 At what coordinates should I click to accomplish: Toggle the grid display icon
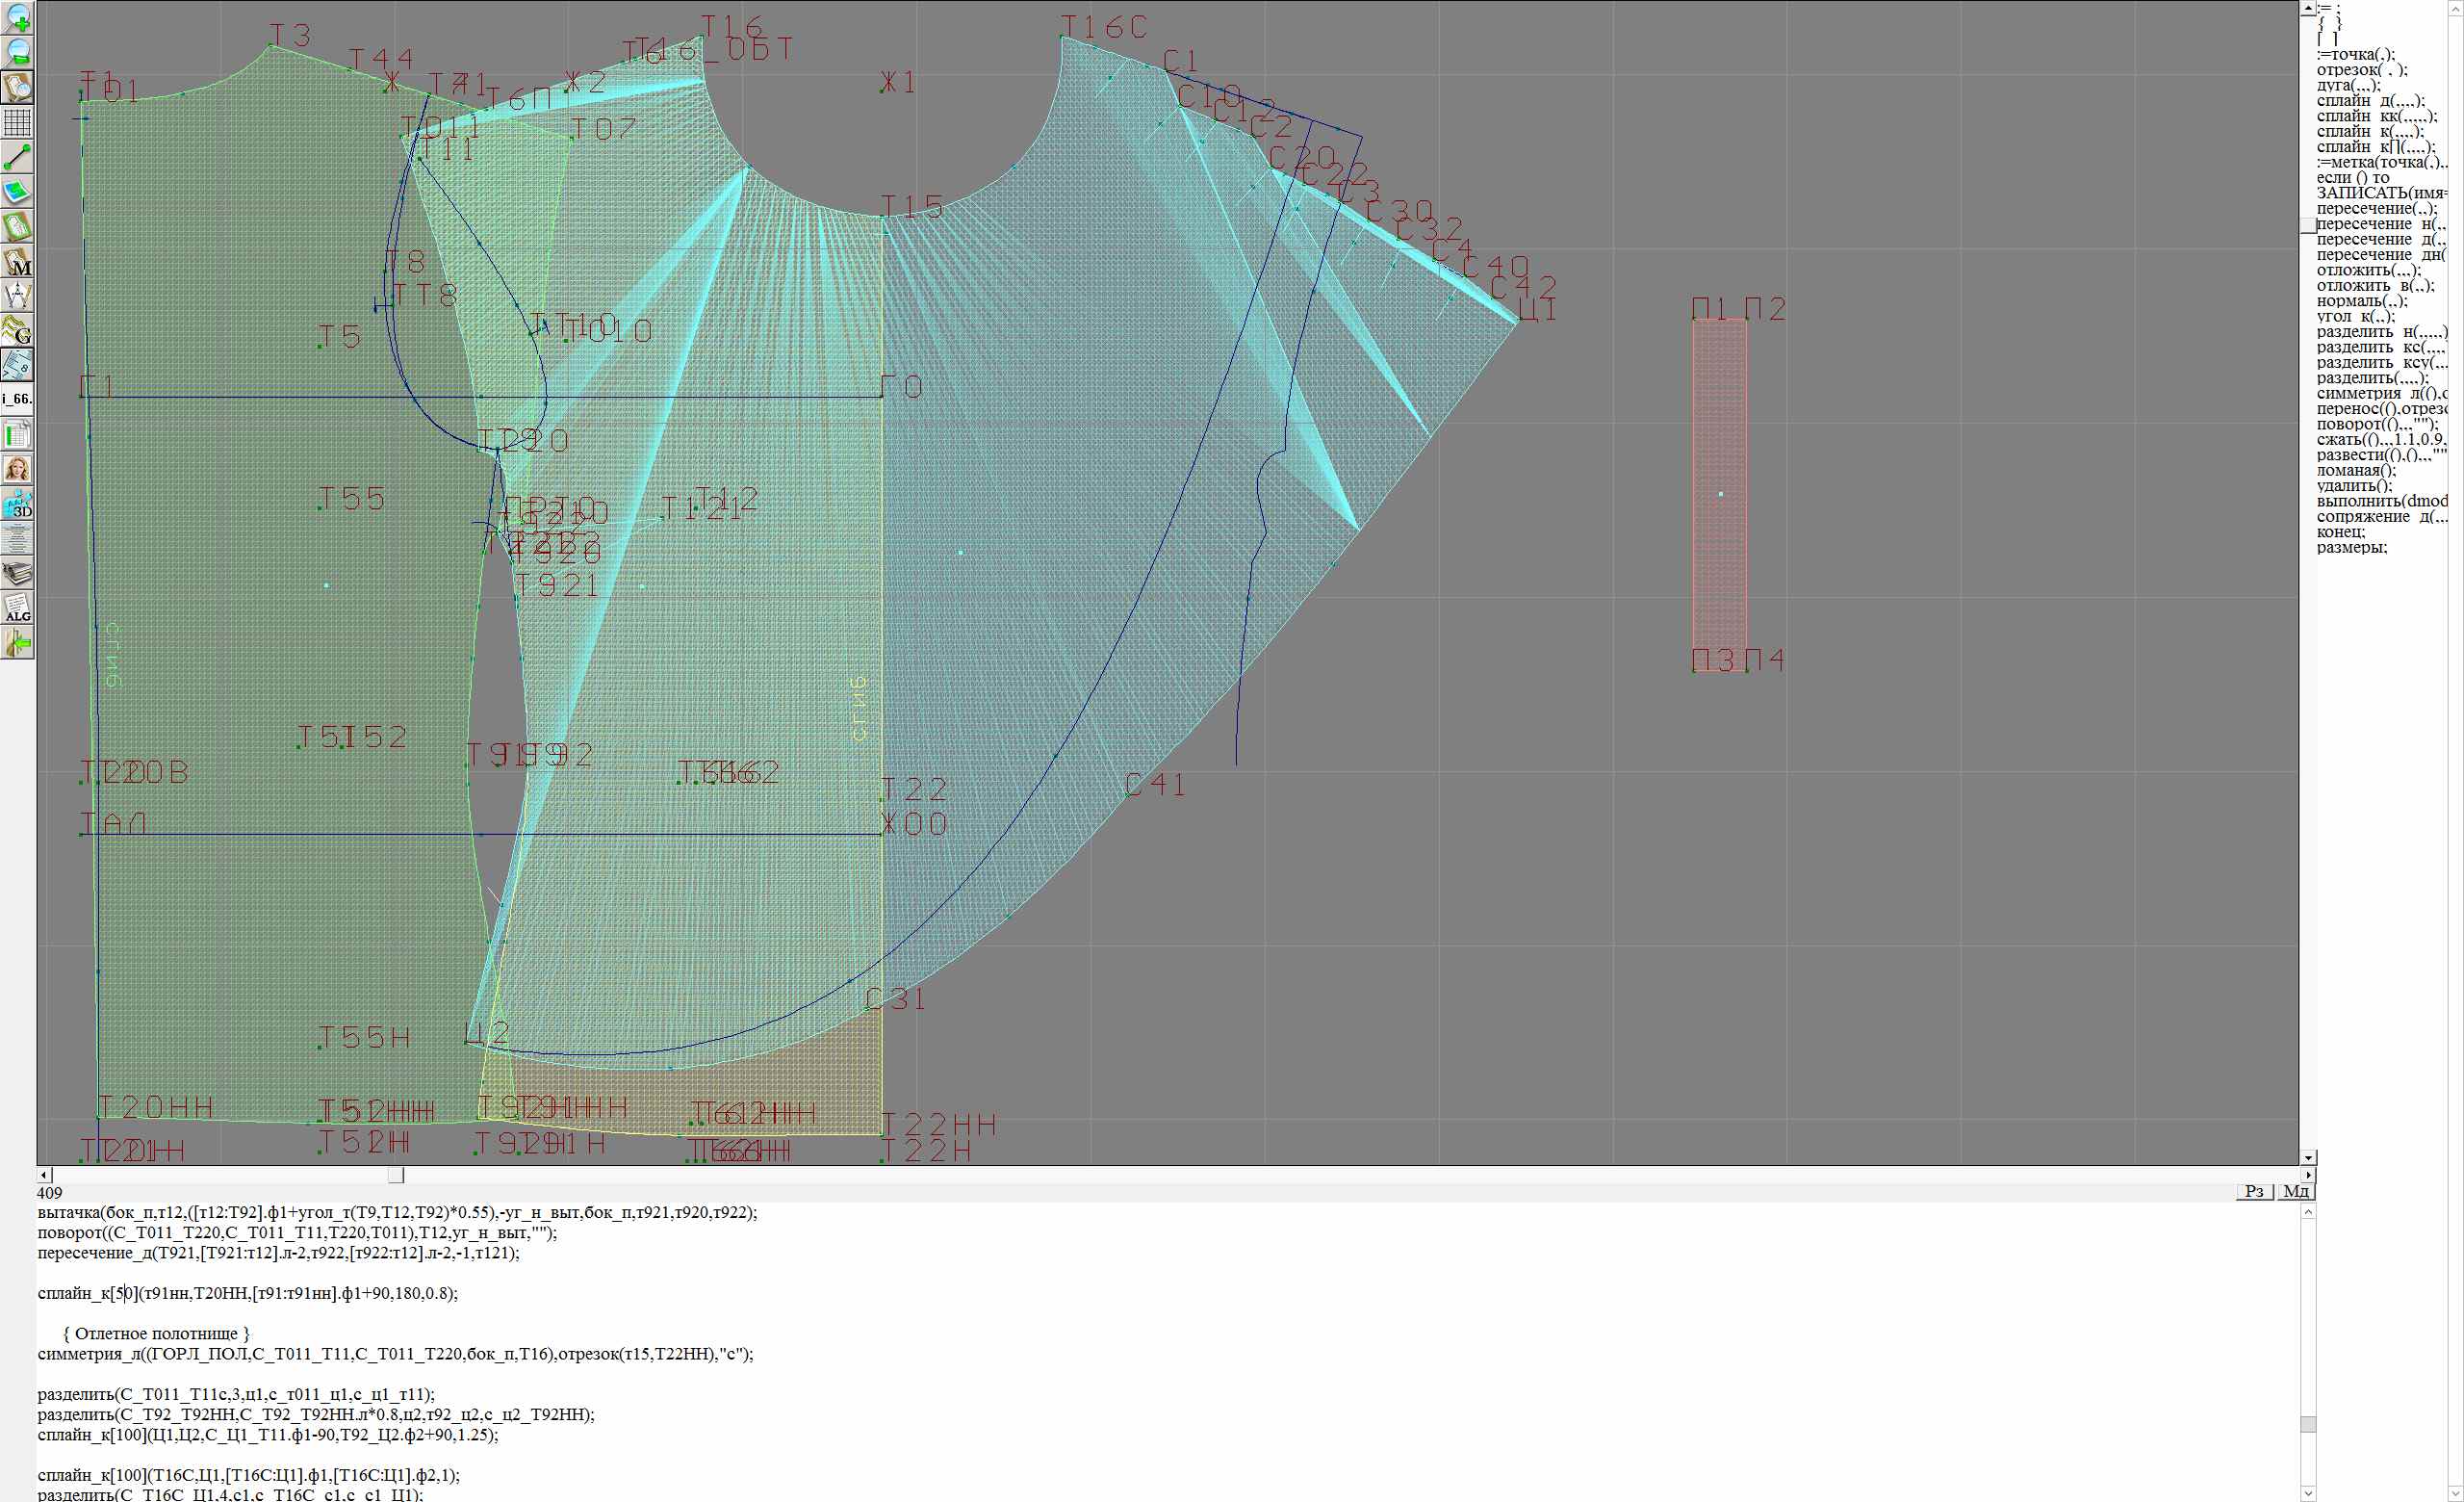point(18,122)
